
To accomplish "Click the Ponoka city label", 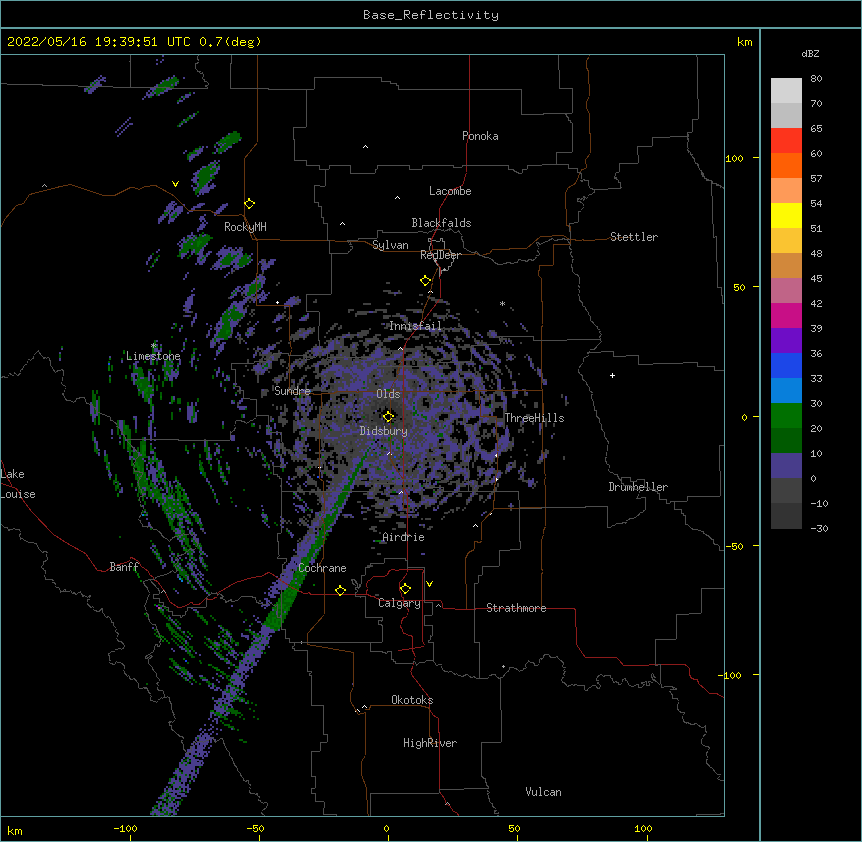I will 480,136.
